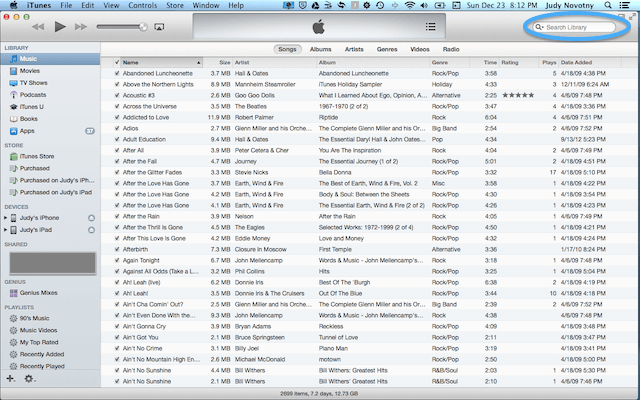Open the File menu

66,5
